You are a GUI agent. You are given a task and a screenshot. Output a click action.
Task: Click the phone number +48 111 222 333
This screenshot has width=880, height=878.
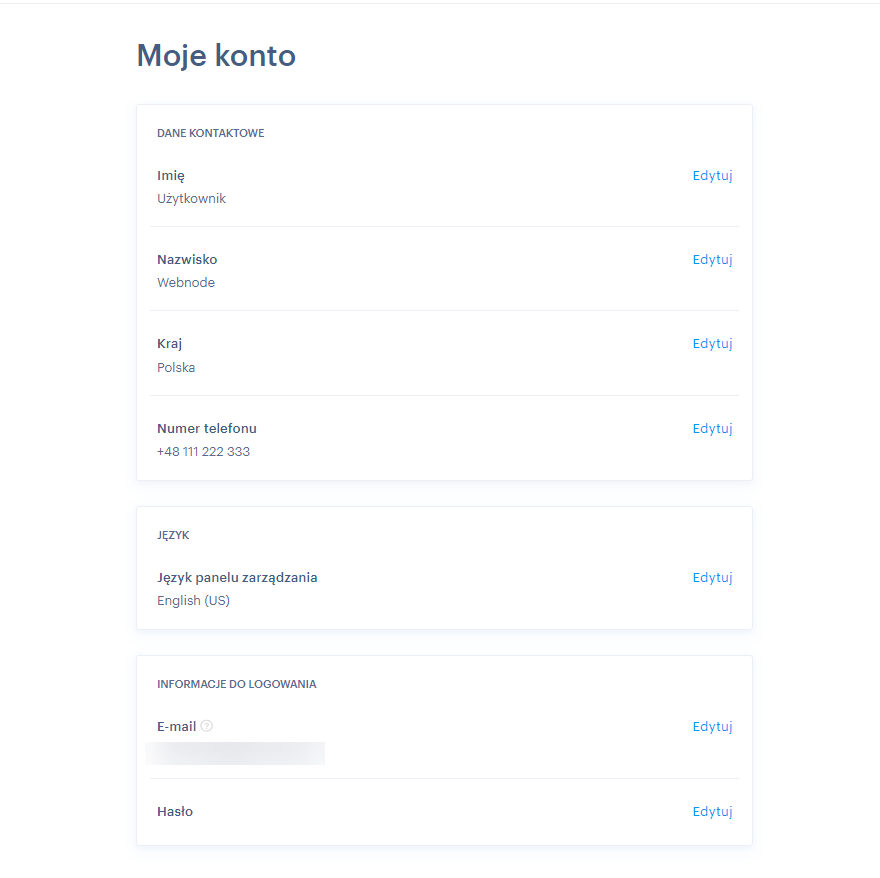pyautogui.click(x=203, y=452)
